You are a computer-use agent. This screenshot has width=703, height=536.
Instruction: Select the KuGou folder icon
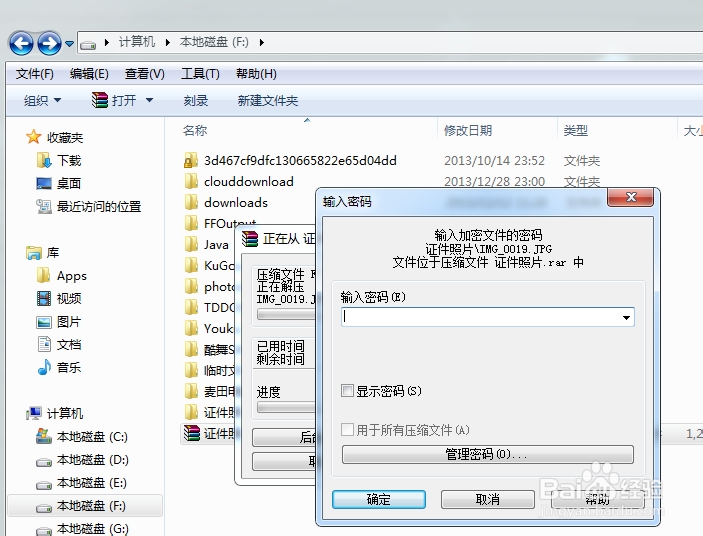click(x=191, y=265)
